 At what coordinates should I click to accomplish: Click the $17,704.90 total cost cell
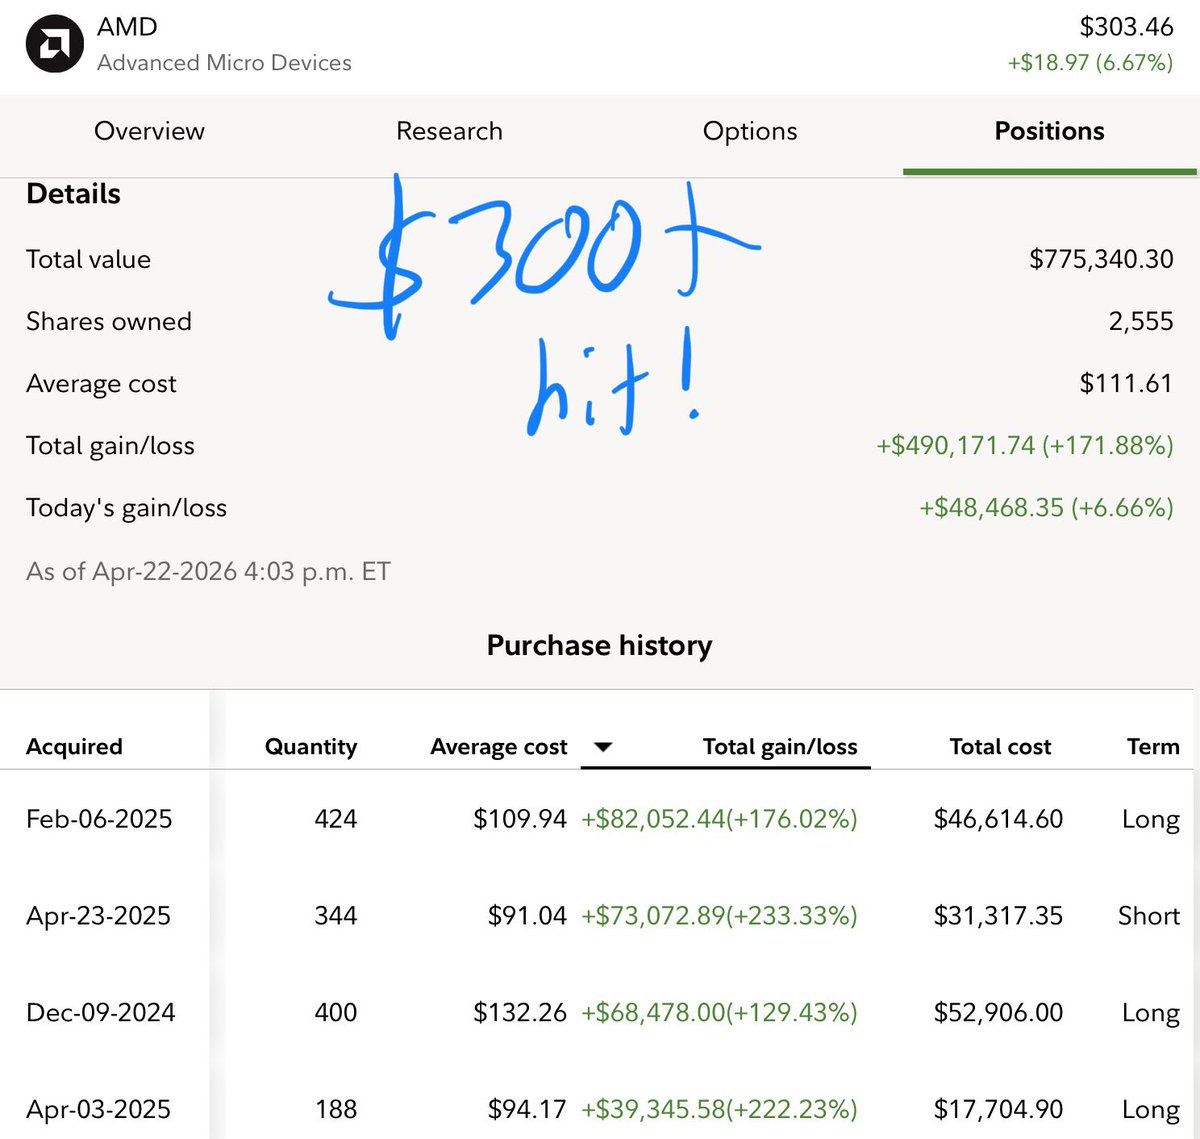click(x=998, y=1110)
